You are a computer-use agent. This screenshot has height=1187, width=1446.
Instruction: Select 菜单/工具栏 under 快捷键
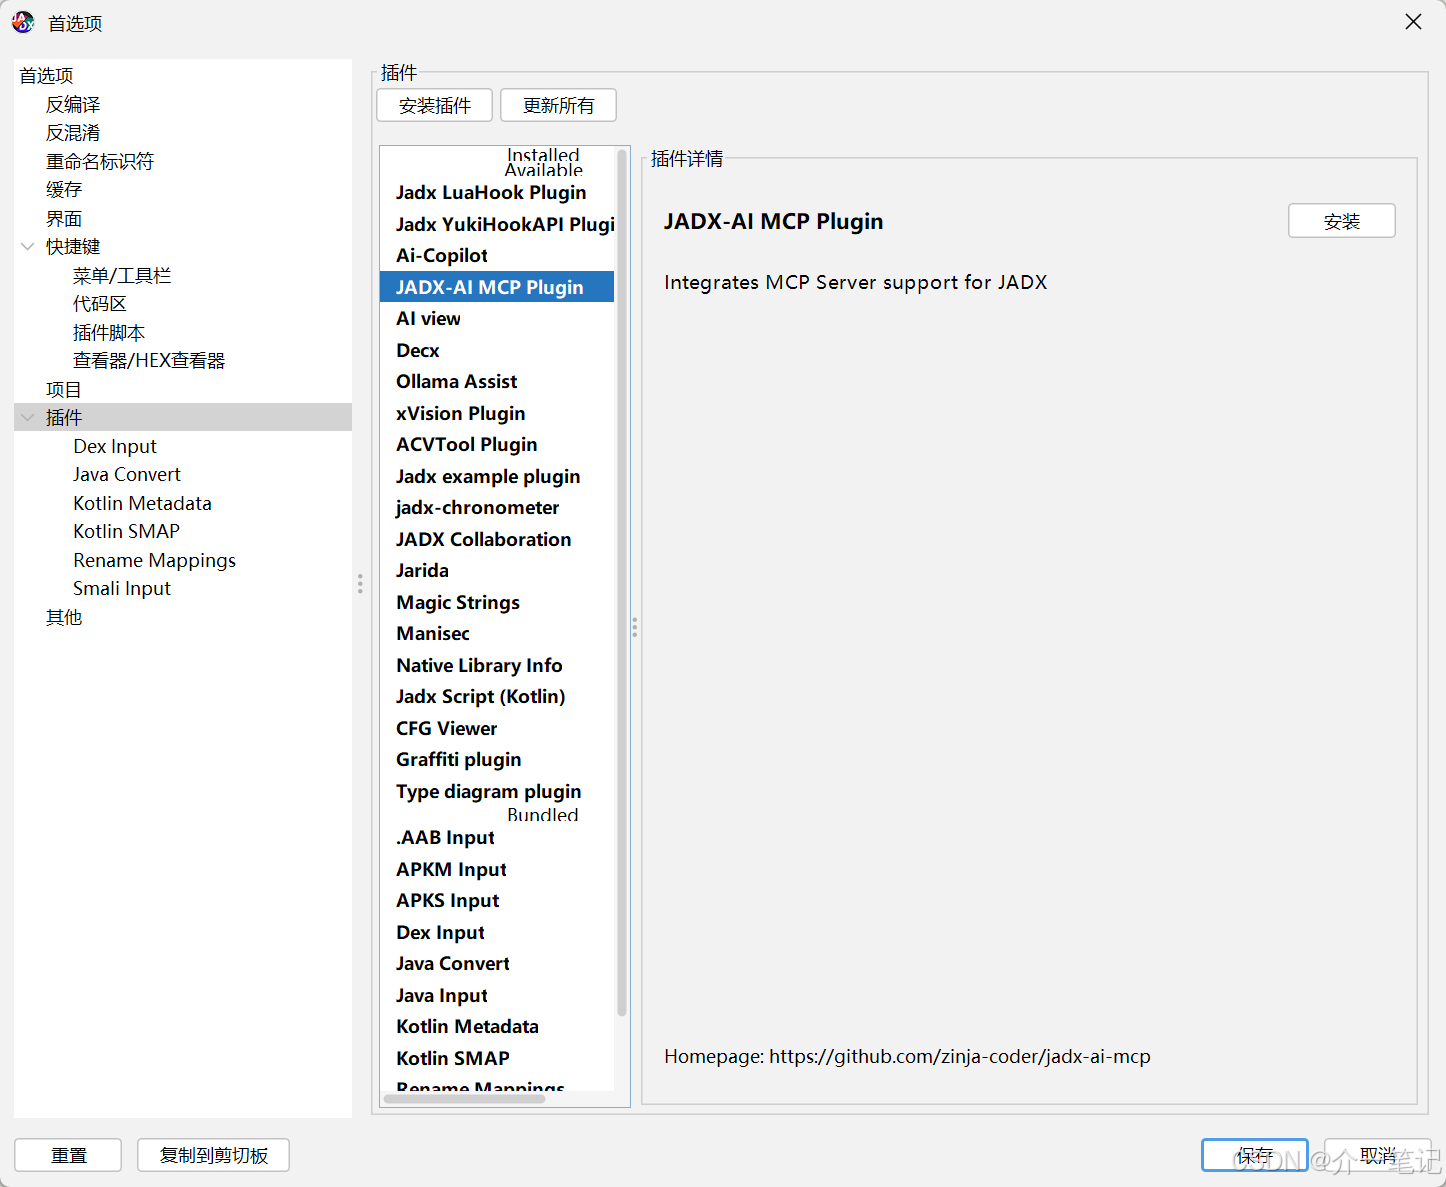coord(122,275)
